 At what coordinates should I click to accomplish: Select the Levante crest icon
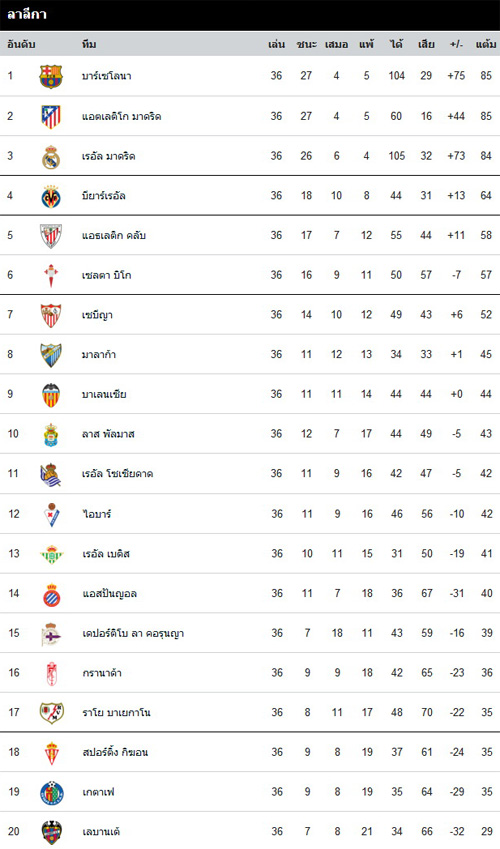51,832
